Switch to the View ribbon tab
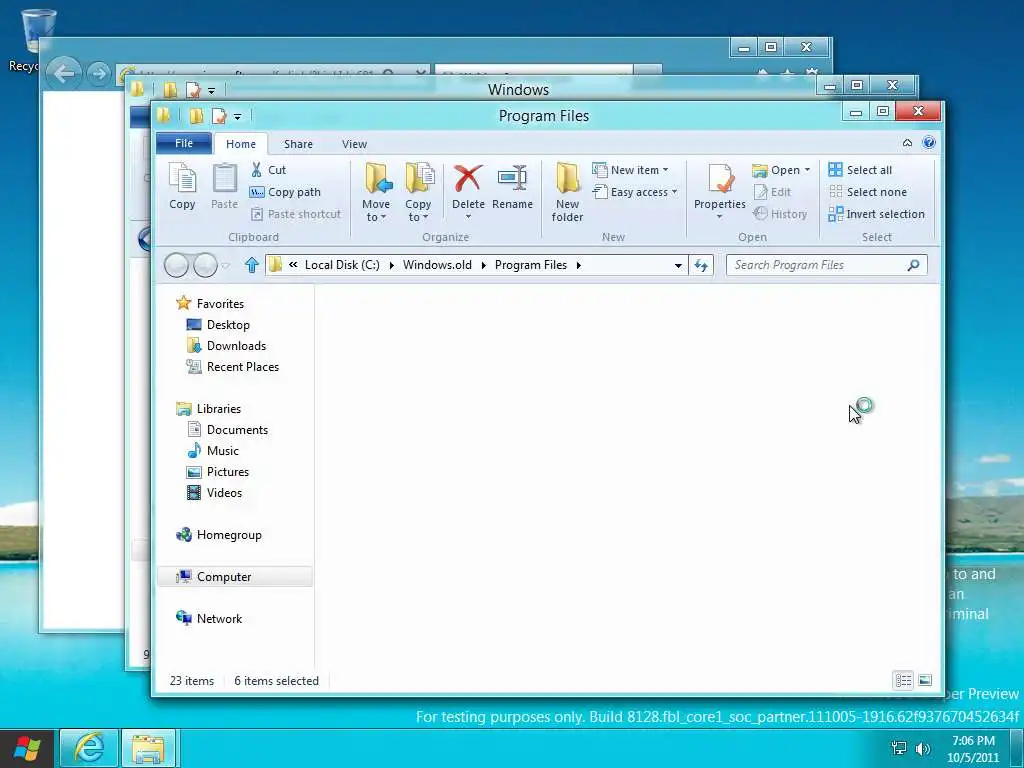The height and width of the screenshot is (768, 1024). point(355,144)
